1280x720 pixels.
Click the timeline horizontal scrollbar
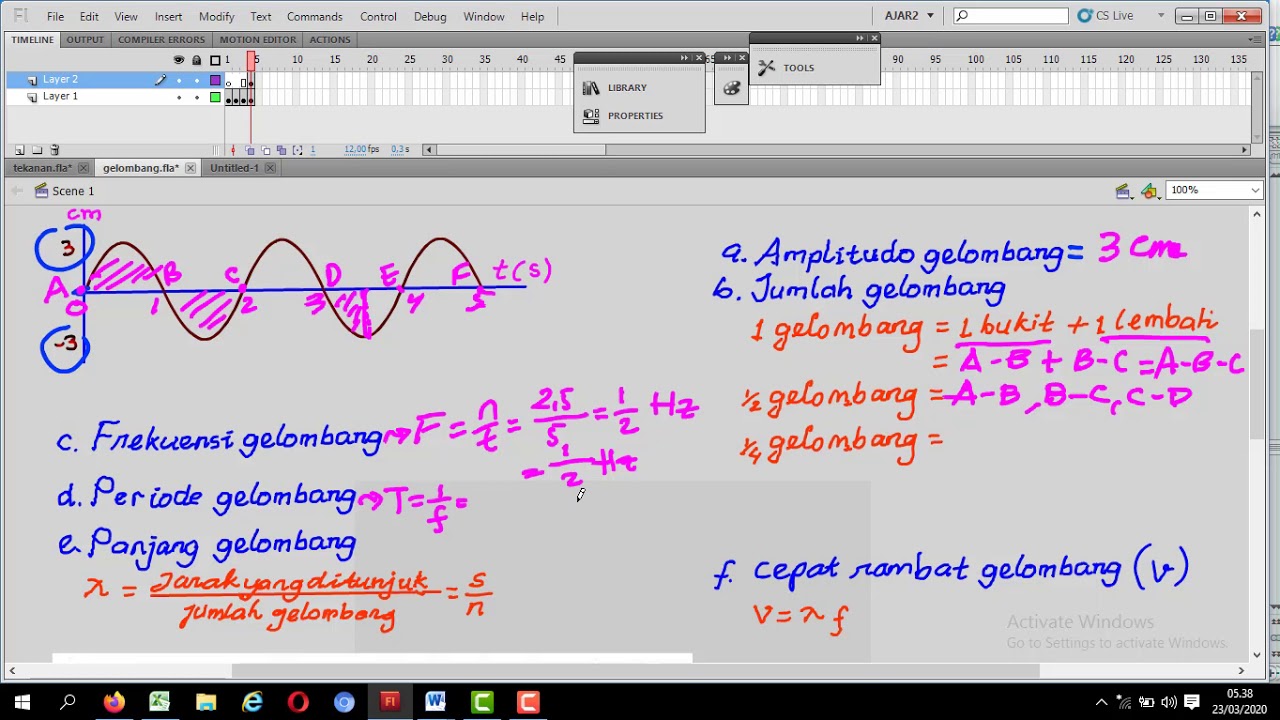tap(520, 150)
